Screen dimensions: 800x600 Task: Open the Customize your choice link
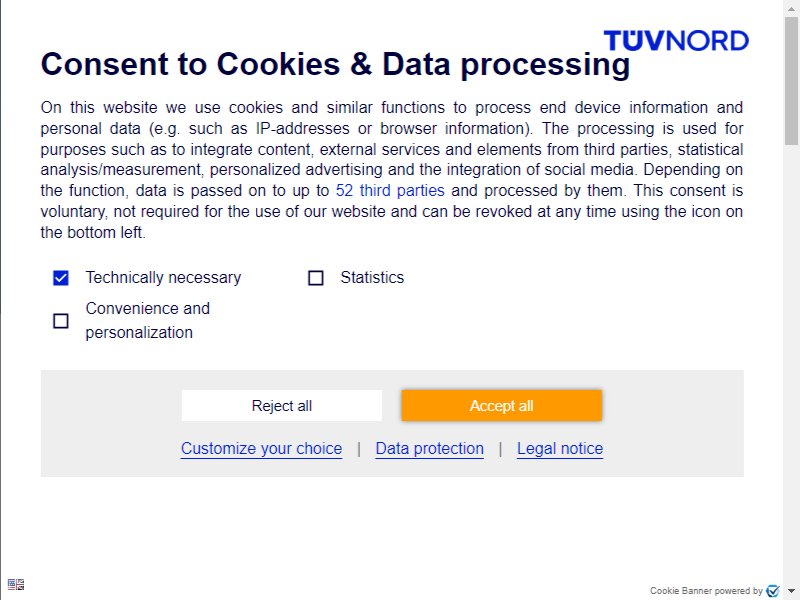261,448
